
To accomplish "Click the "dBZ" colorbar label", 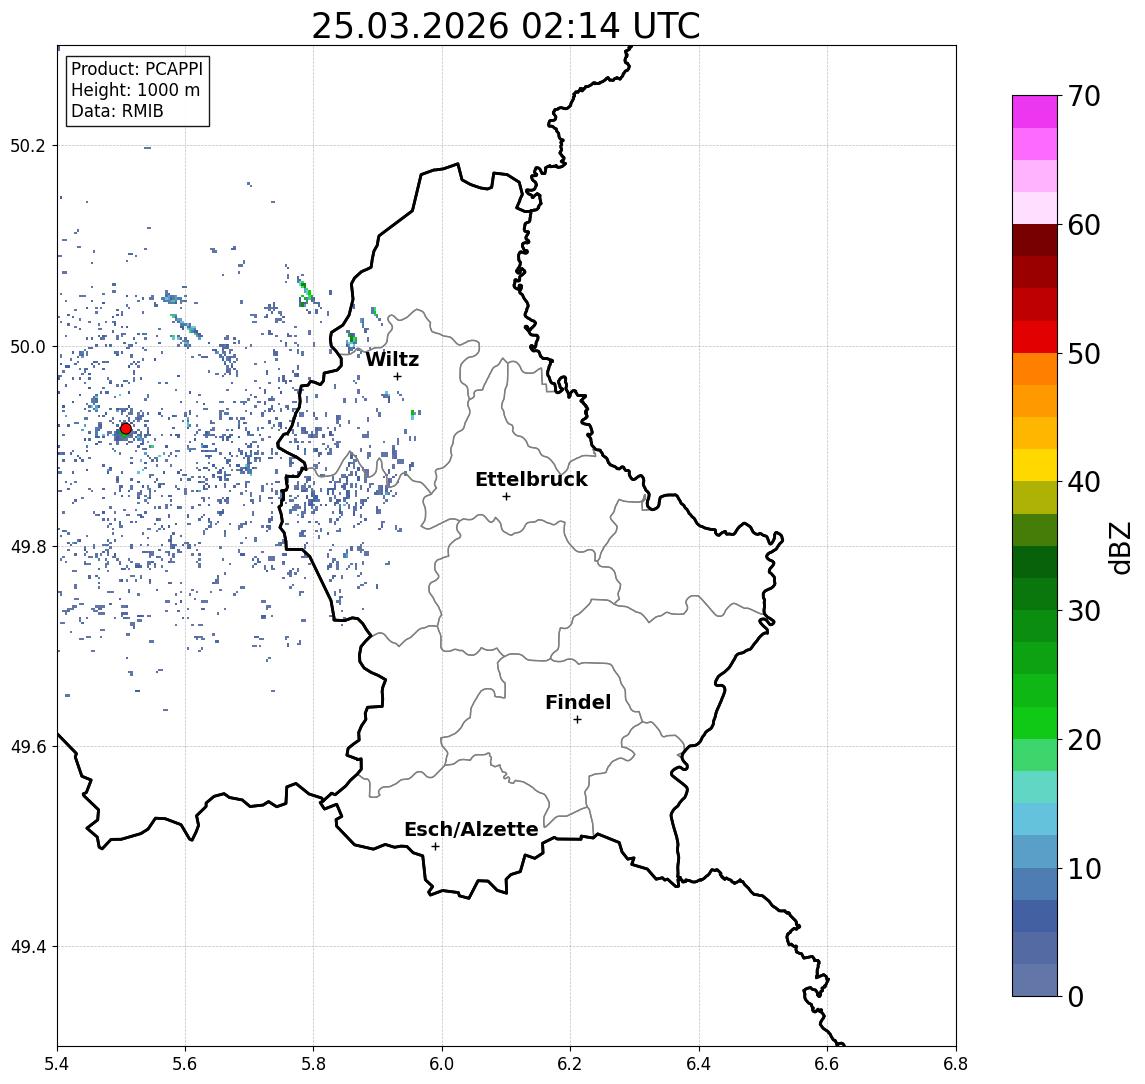I will [1119, 548].
